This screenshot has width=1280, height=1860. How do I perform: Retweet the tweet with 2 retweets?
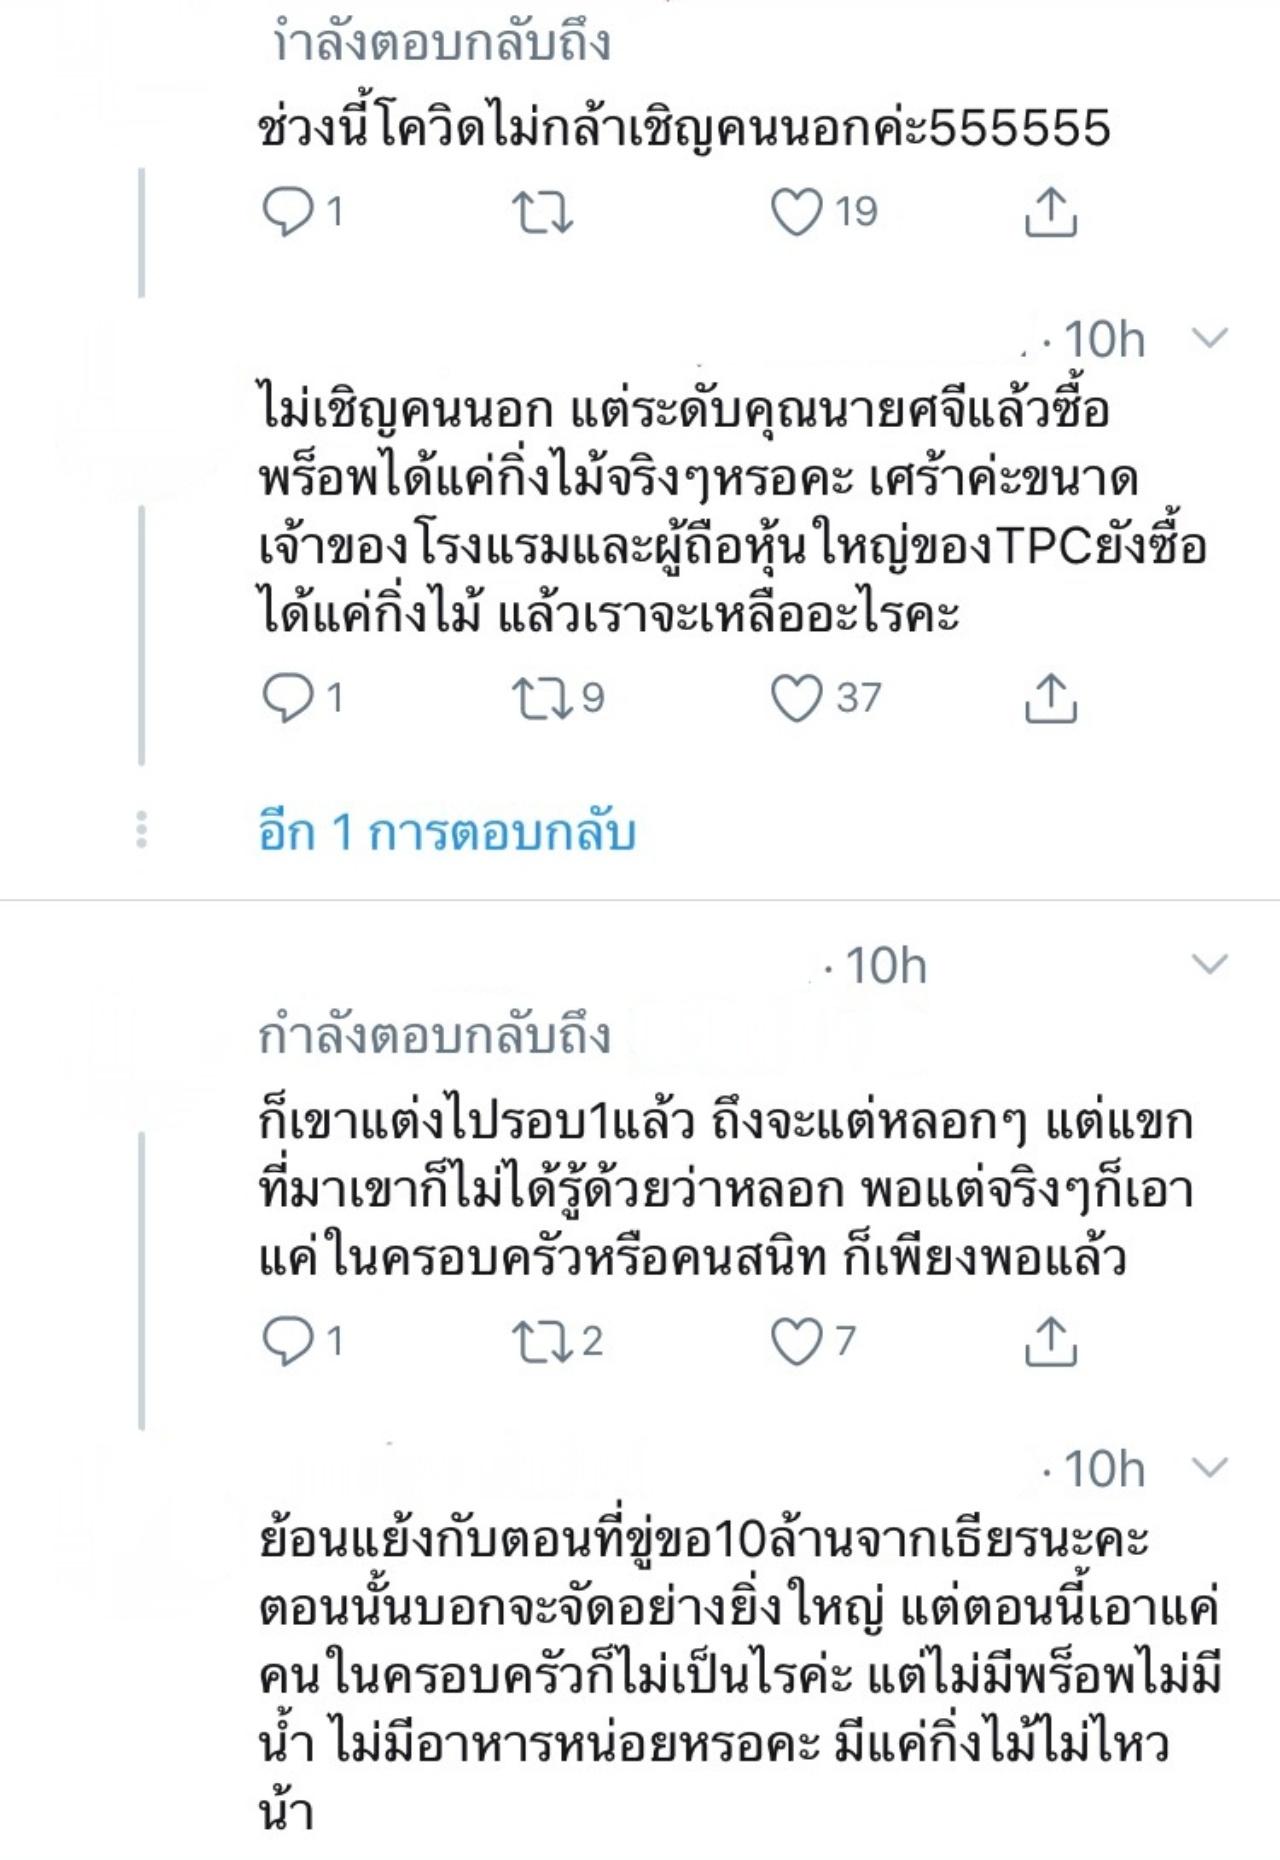(542, 1341)
